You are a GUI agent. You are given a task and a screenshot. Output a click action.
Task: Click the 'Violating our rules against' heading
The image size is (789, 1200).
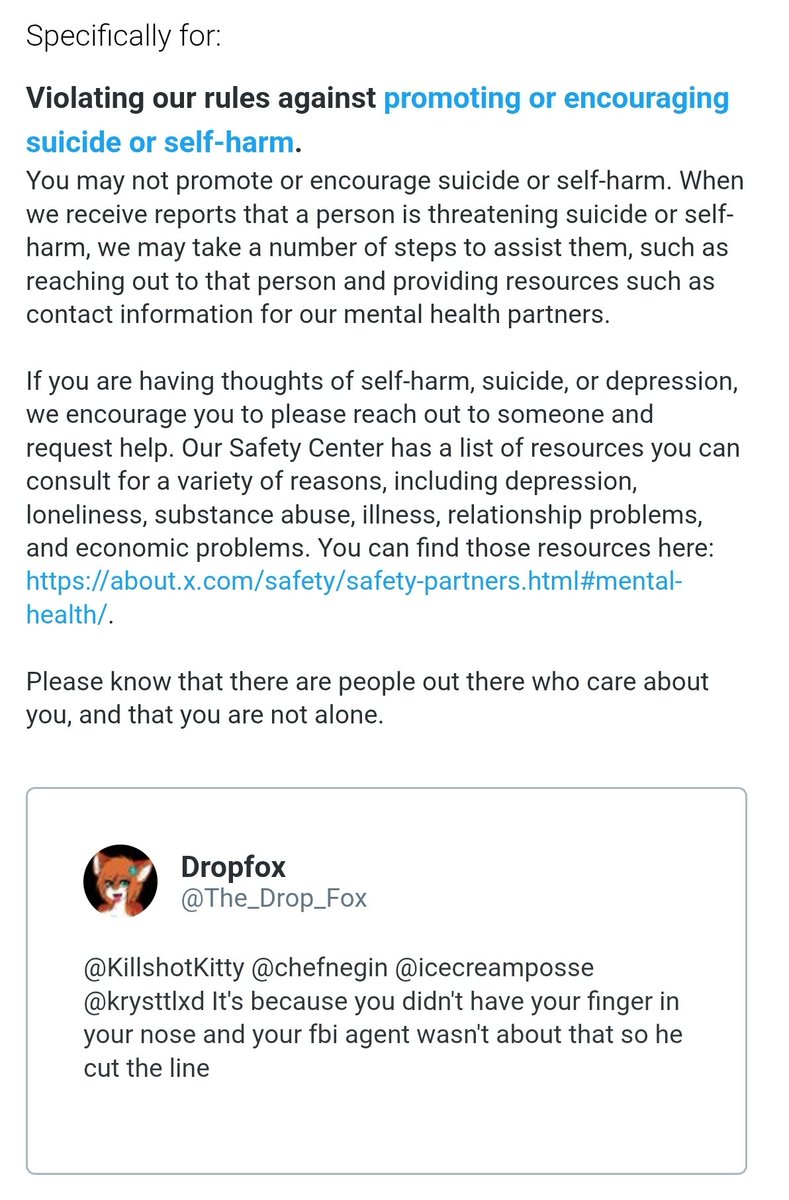tap(201, 99)
